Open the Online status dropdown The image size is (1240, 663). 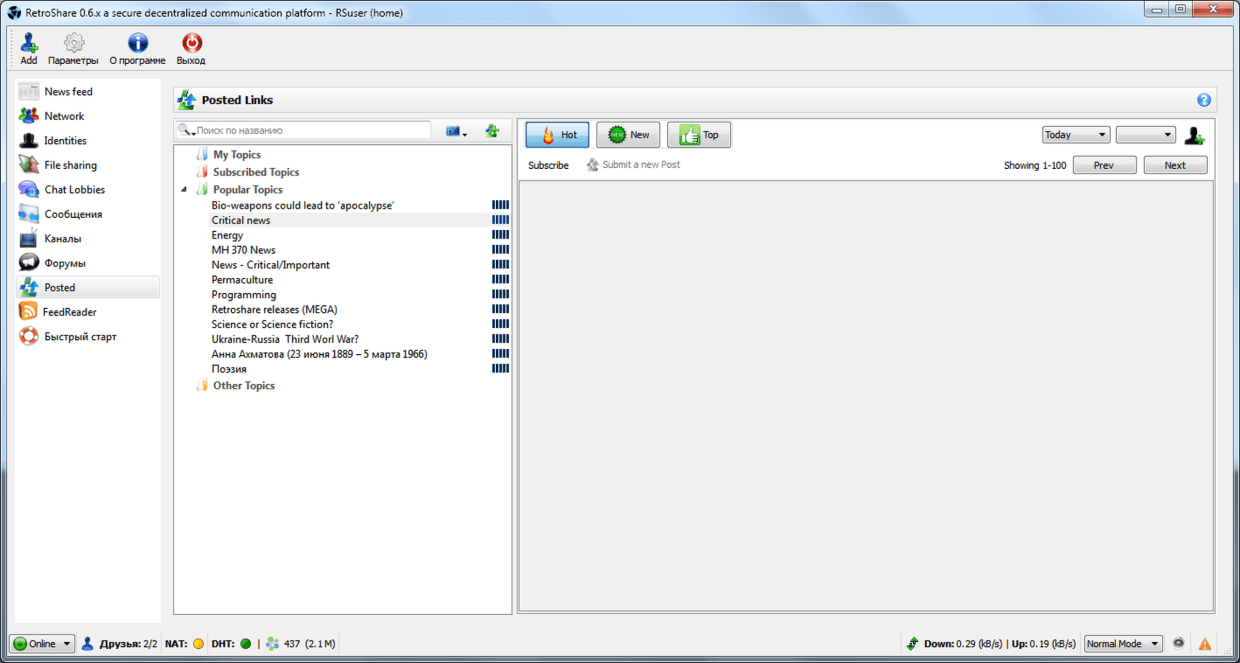(x=42, y=644)
